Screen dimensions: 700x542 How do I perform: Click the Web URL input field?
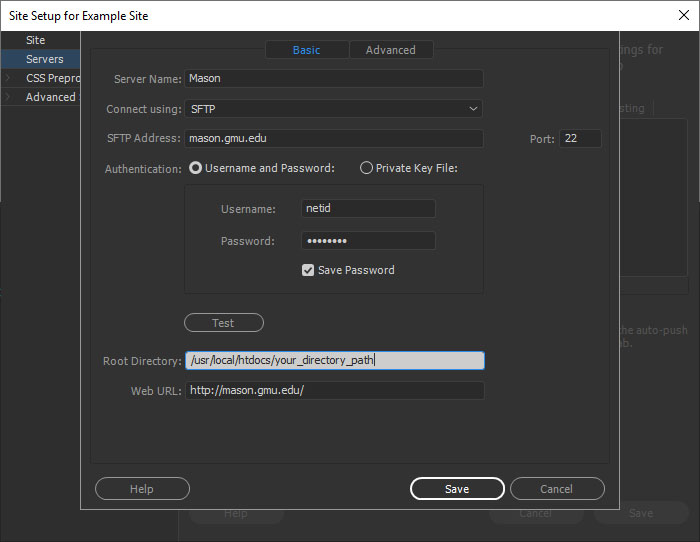[x=334, y=391]
